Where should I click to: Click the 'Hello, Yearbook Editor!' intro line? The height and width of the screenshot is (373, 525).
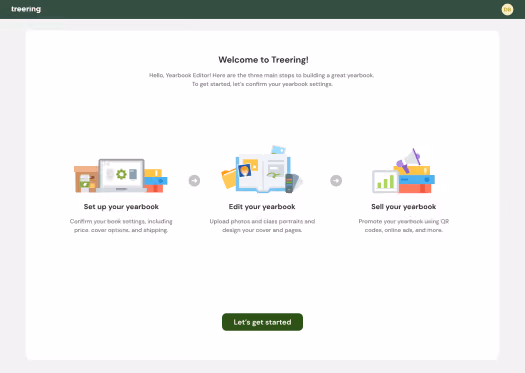[x=261, y=75]
